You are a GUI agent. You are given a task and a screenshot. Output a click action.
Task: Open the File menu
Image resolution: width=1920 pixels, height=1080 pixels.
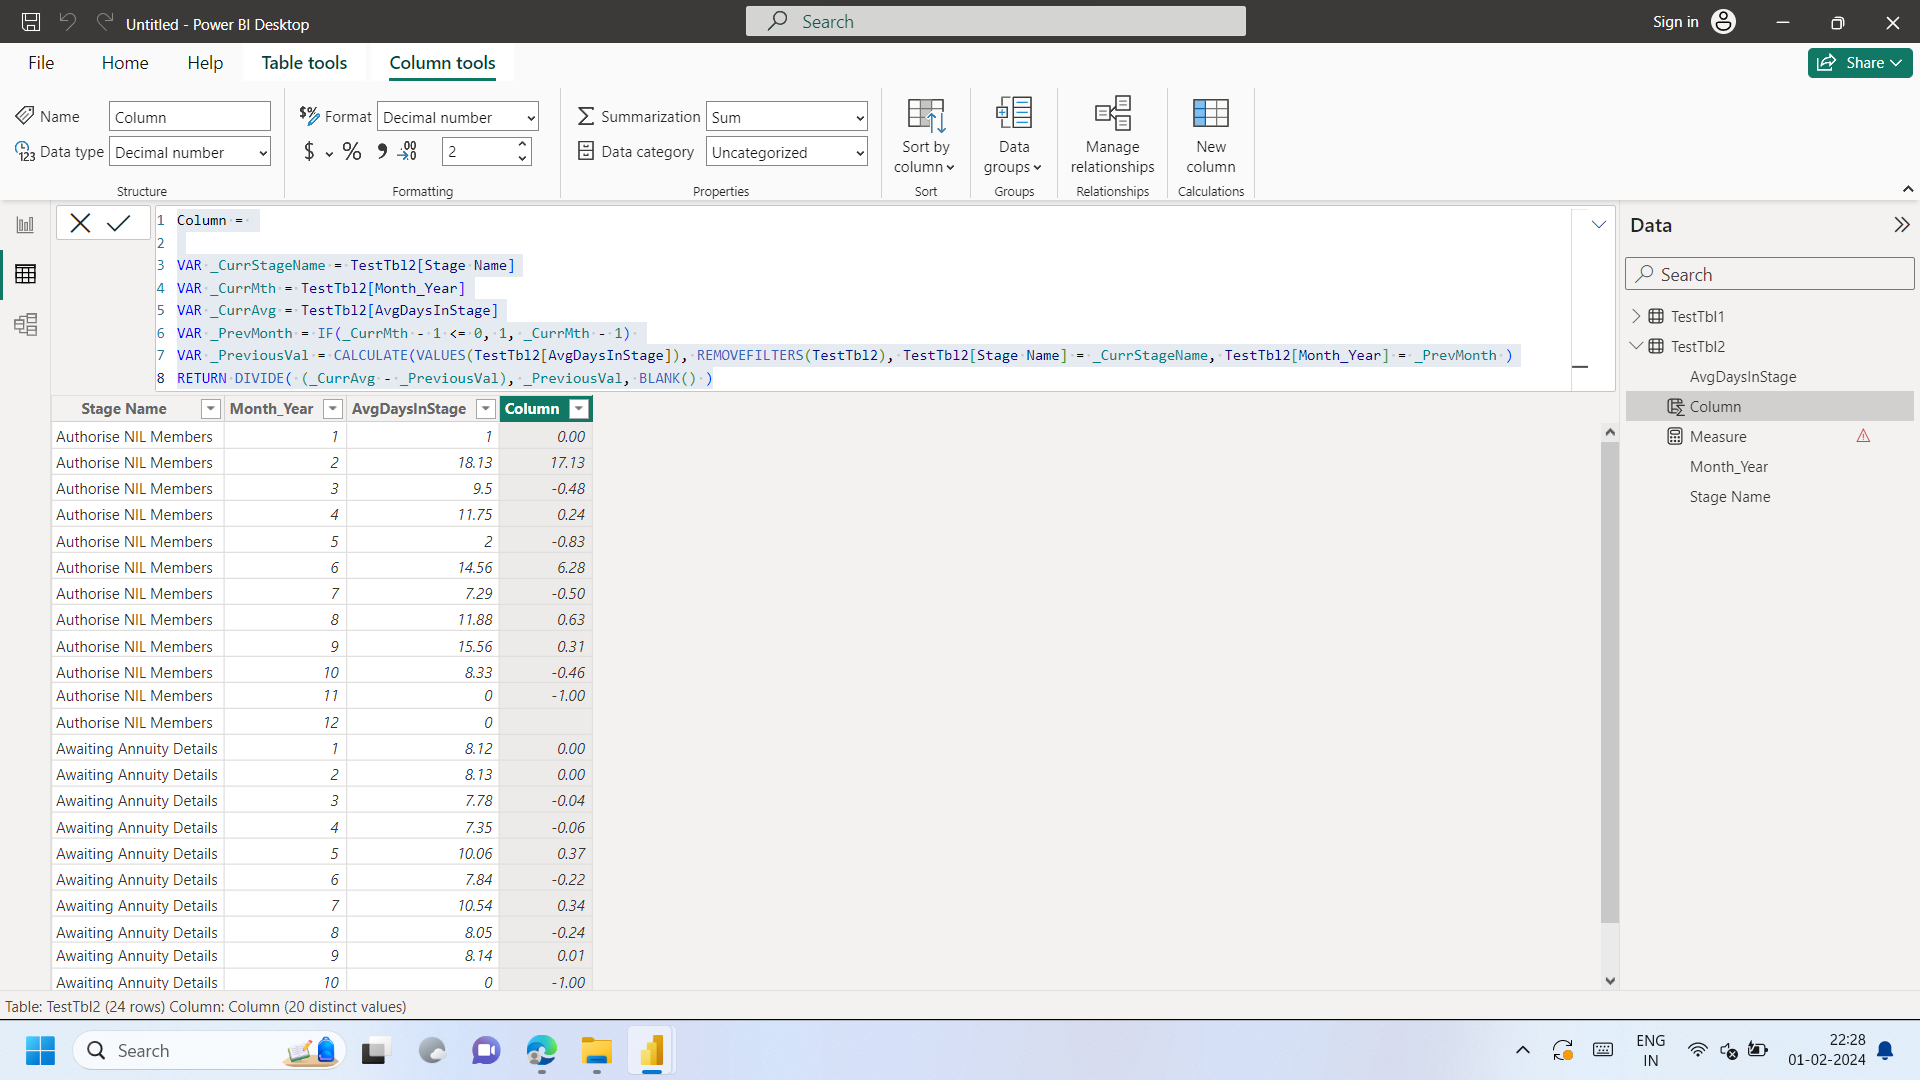pos(41,63)
